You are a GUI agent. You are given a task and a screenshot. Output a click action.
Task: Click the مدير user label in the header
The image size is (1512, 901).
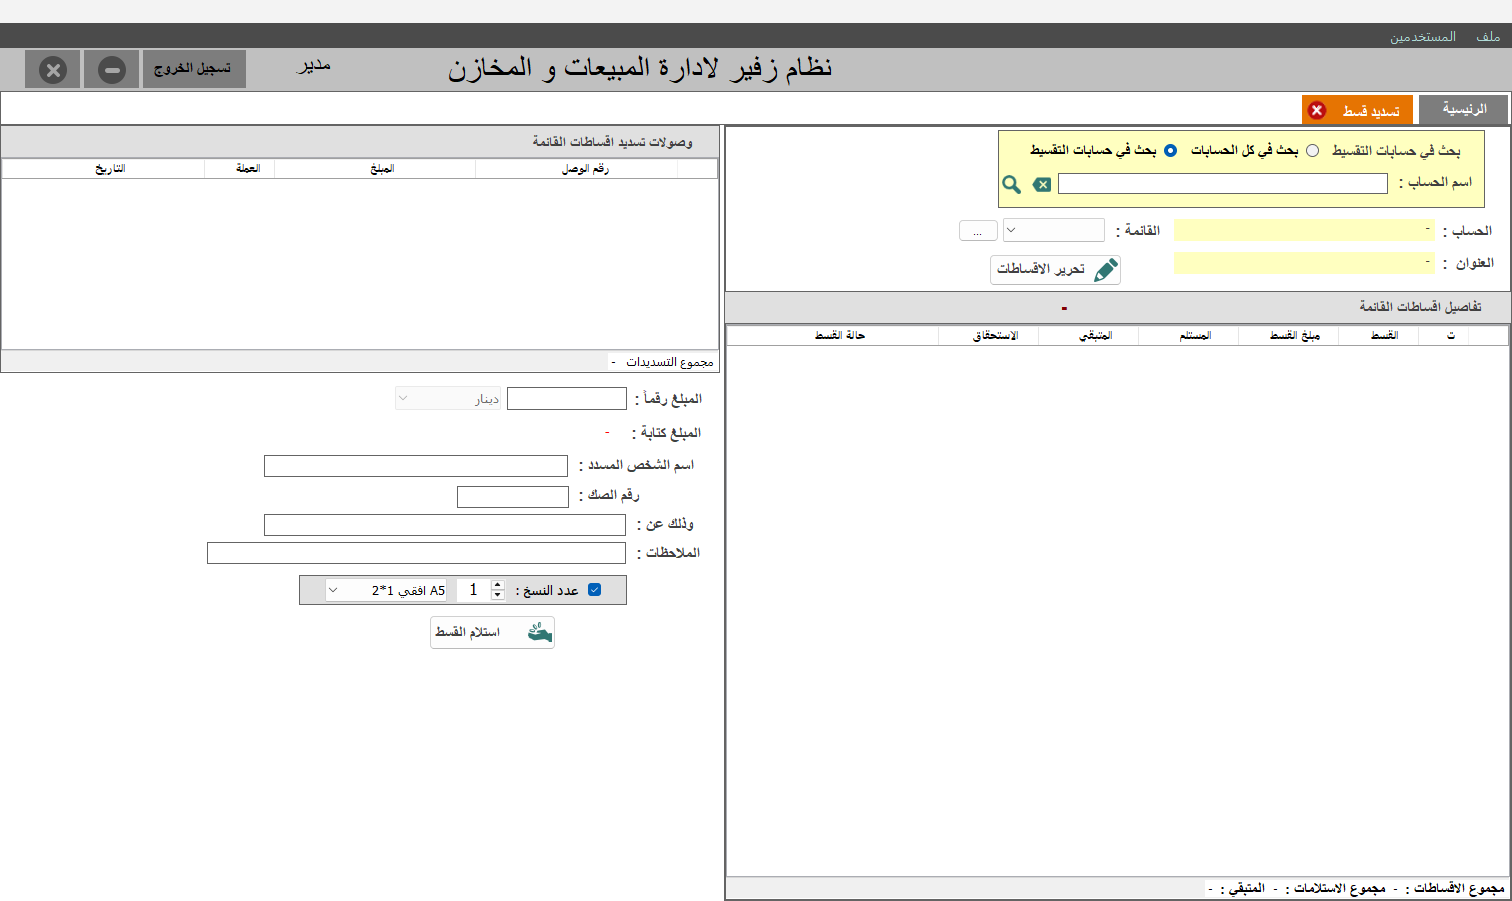click(x=314, y=66)
